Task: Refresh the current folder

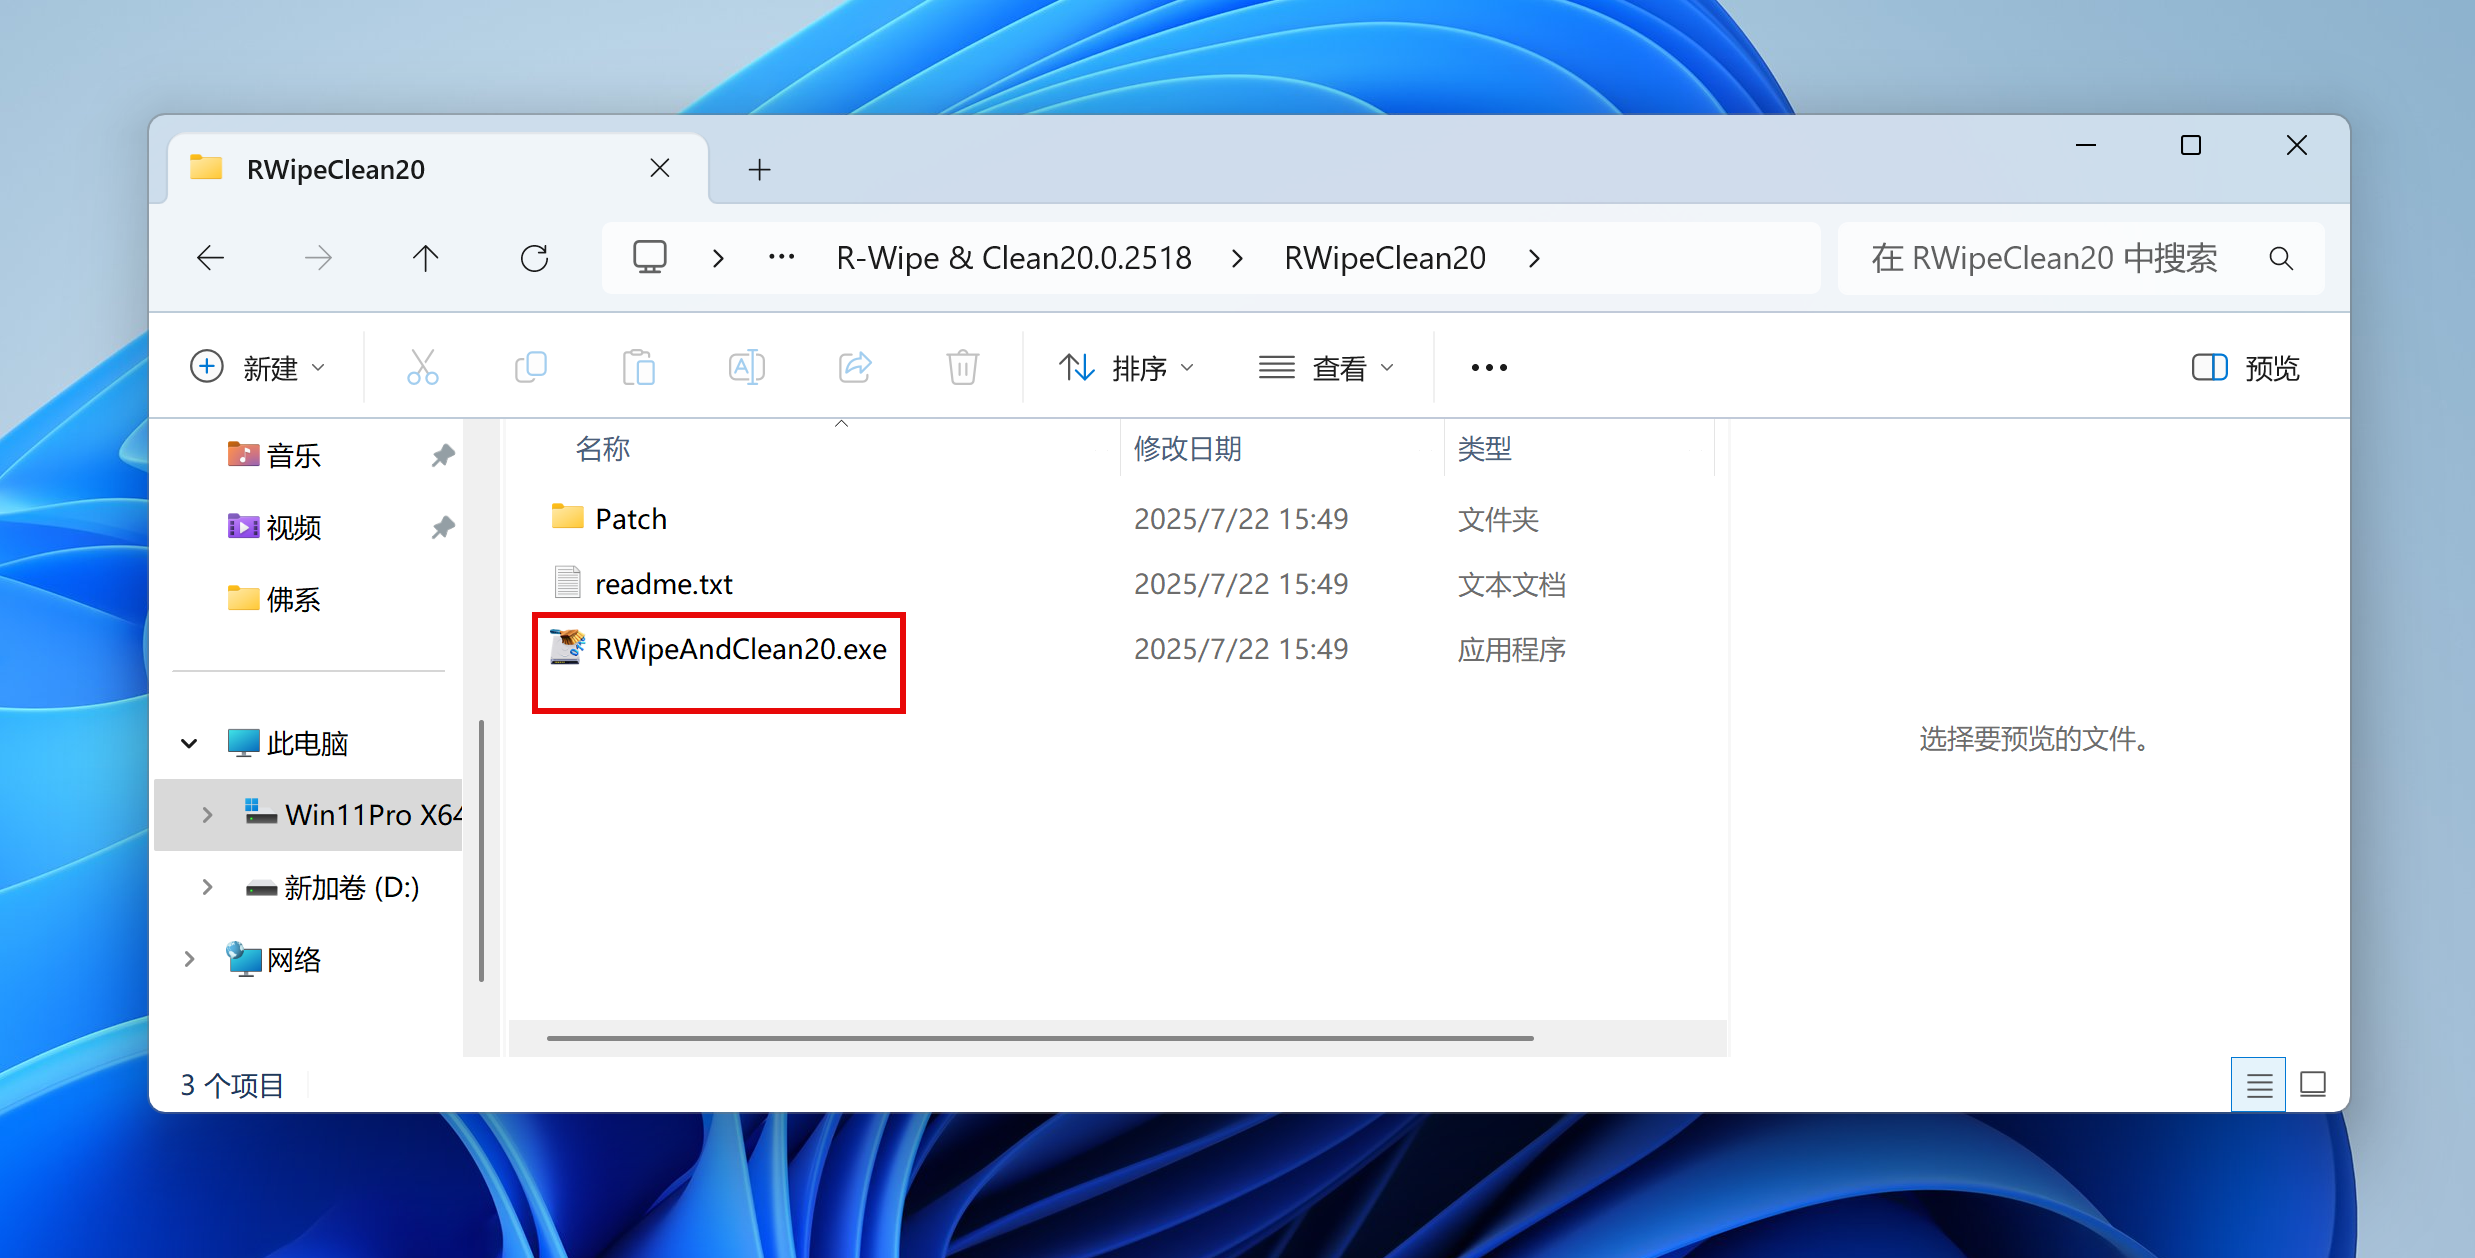Action: (x=534, y=259)
